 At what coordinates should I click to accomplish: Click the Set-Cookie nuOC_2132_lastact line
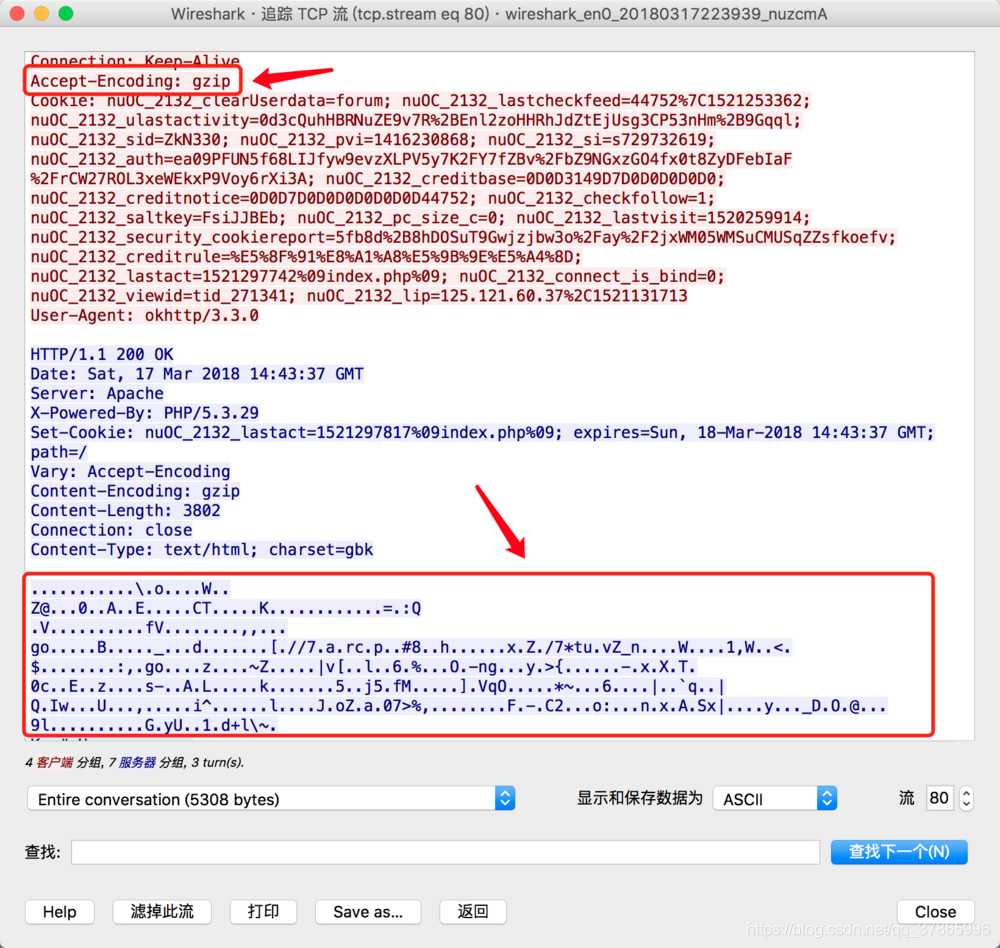pos(482,433)
